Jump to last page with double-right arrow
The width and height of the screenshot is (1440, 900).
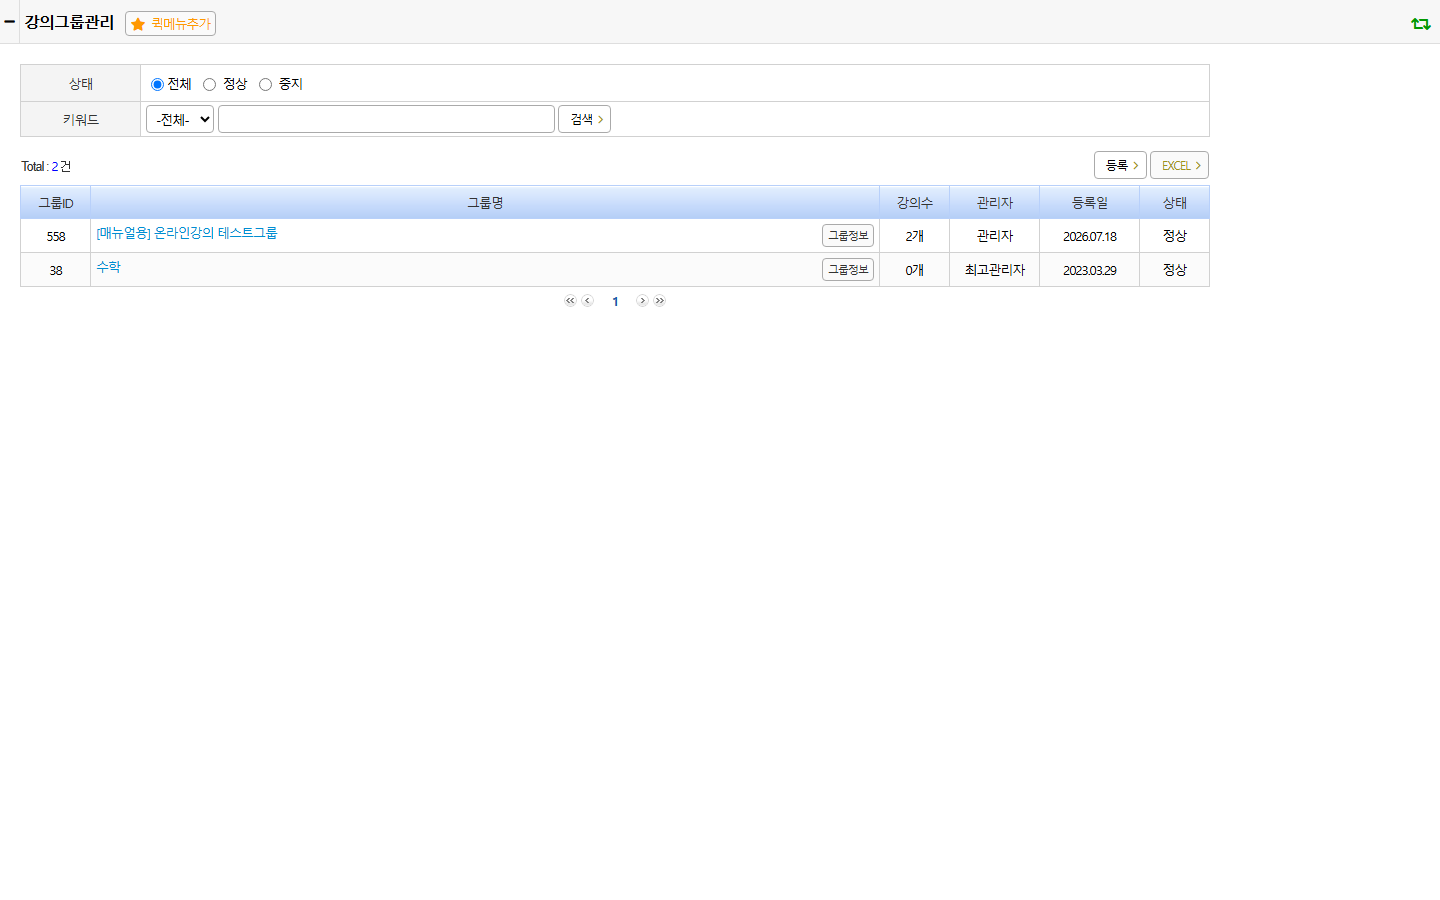[659, 301]
